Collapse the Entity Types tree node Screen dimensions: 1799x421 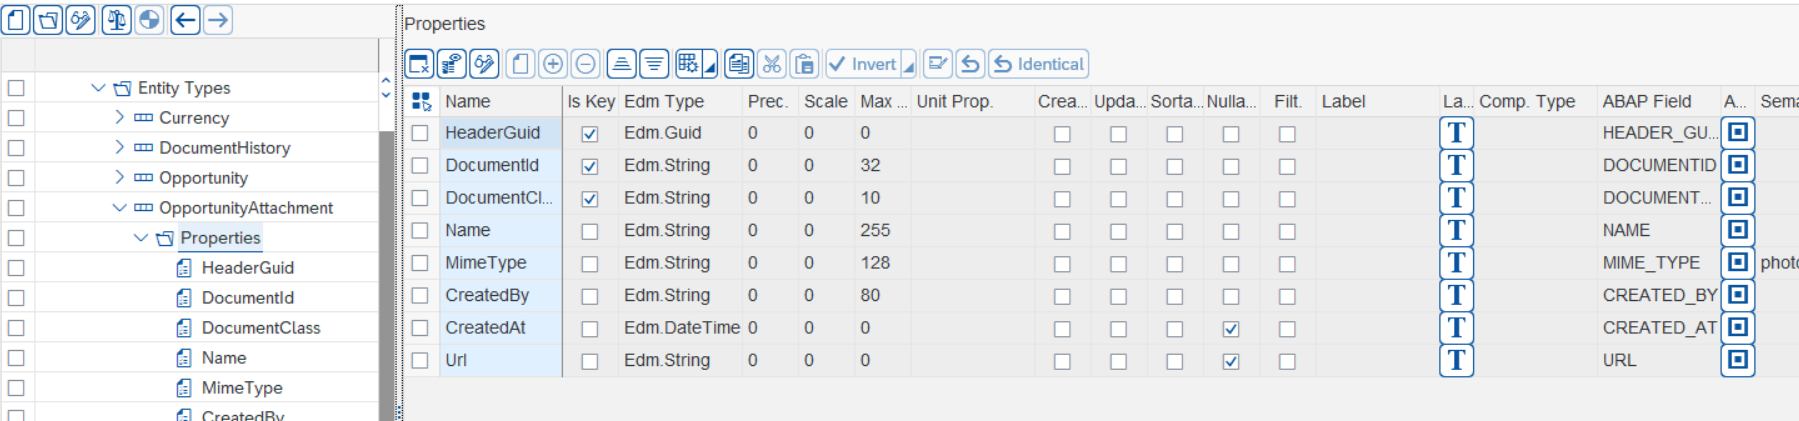pyautogui.click(x=98, y=88)
